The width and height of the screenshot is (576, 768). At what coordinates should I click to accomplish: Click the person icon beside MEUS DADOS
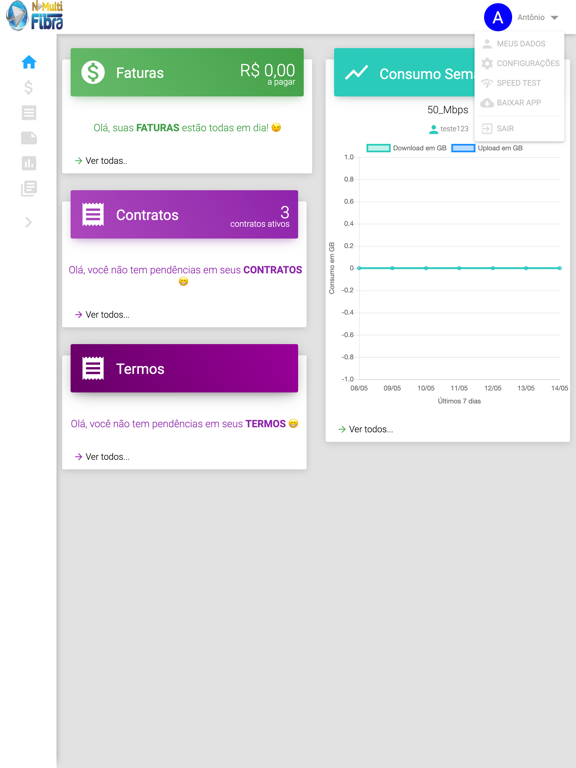click(487, 44)
